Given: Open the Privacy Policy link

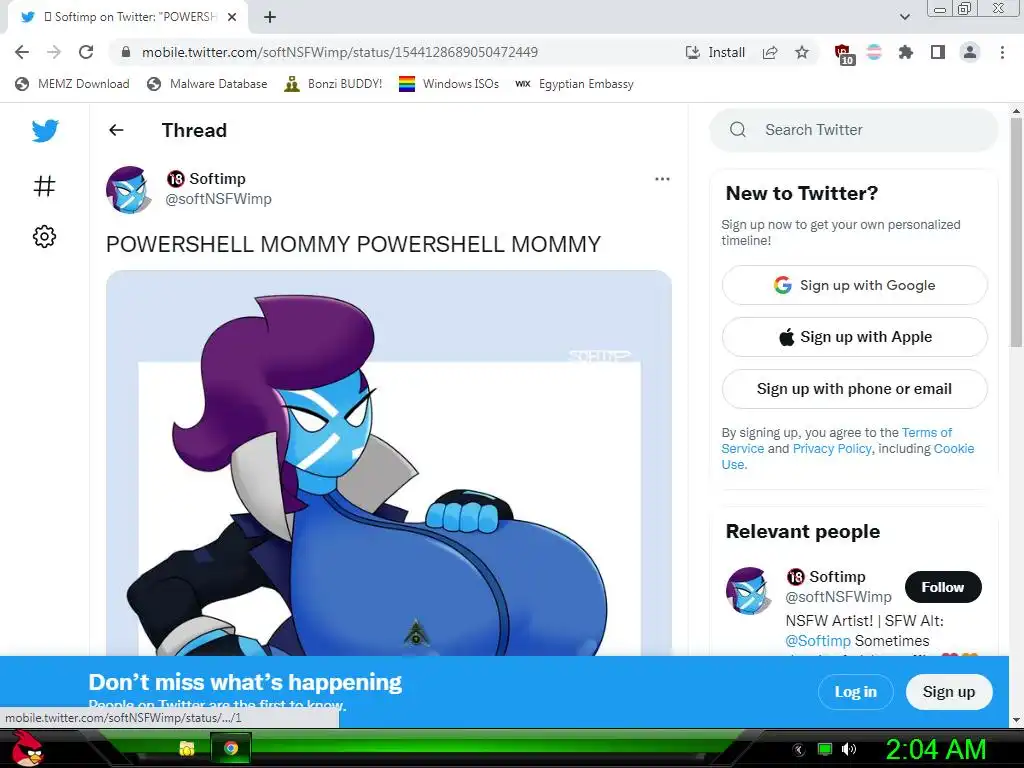Looking at the screenshot, I should 831,449.
